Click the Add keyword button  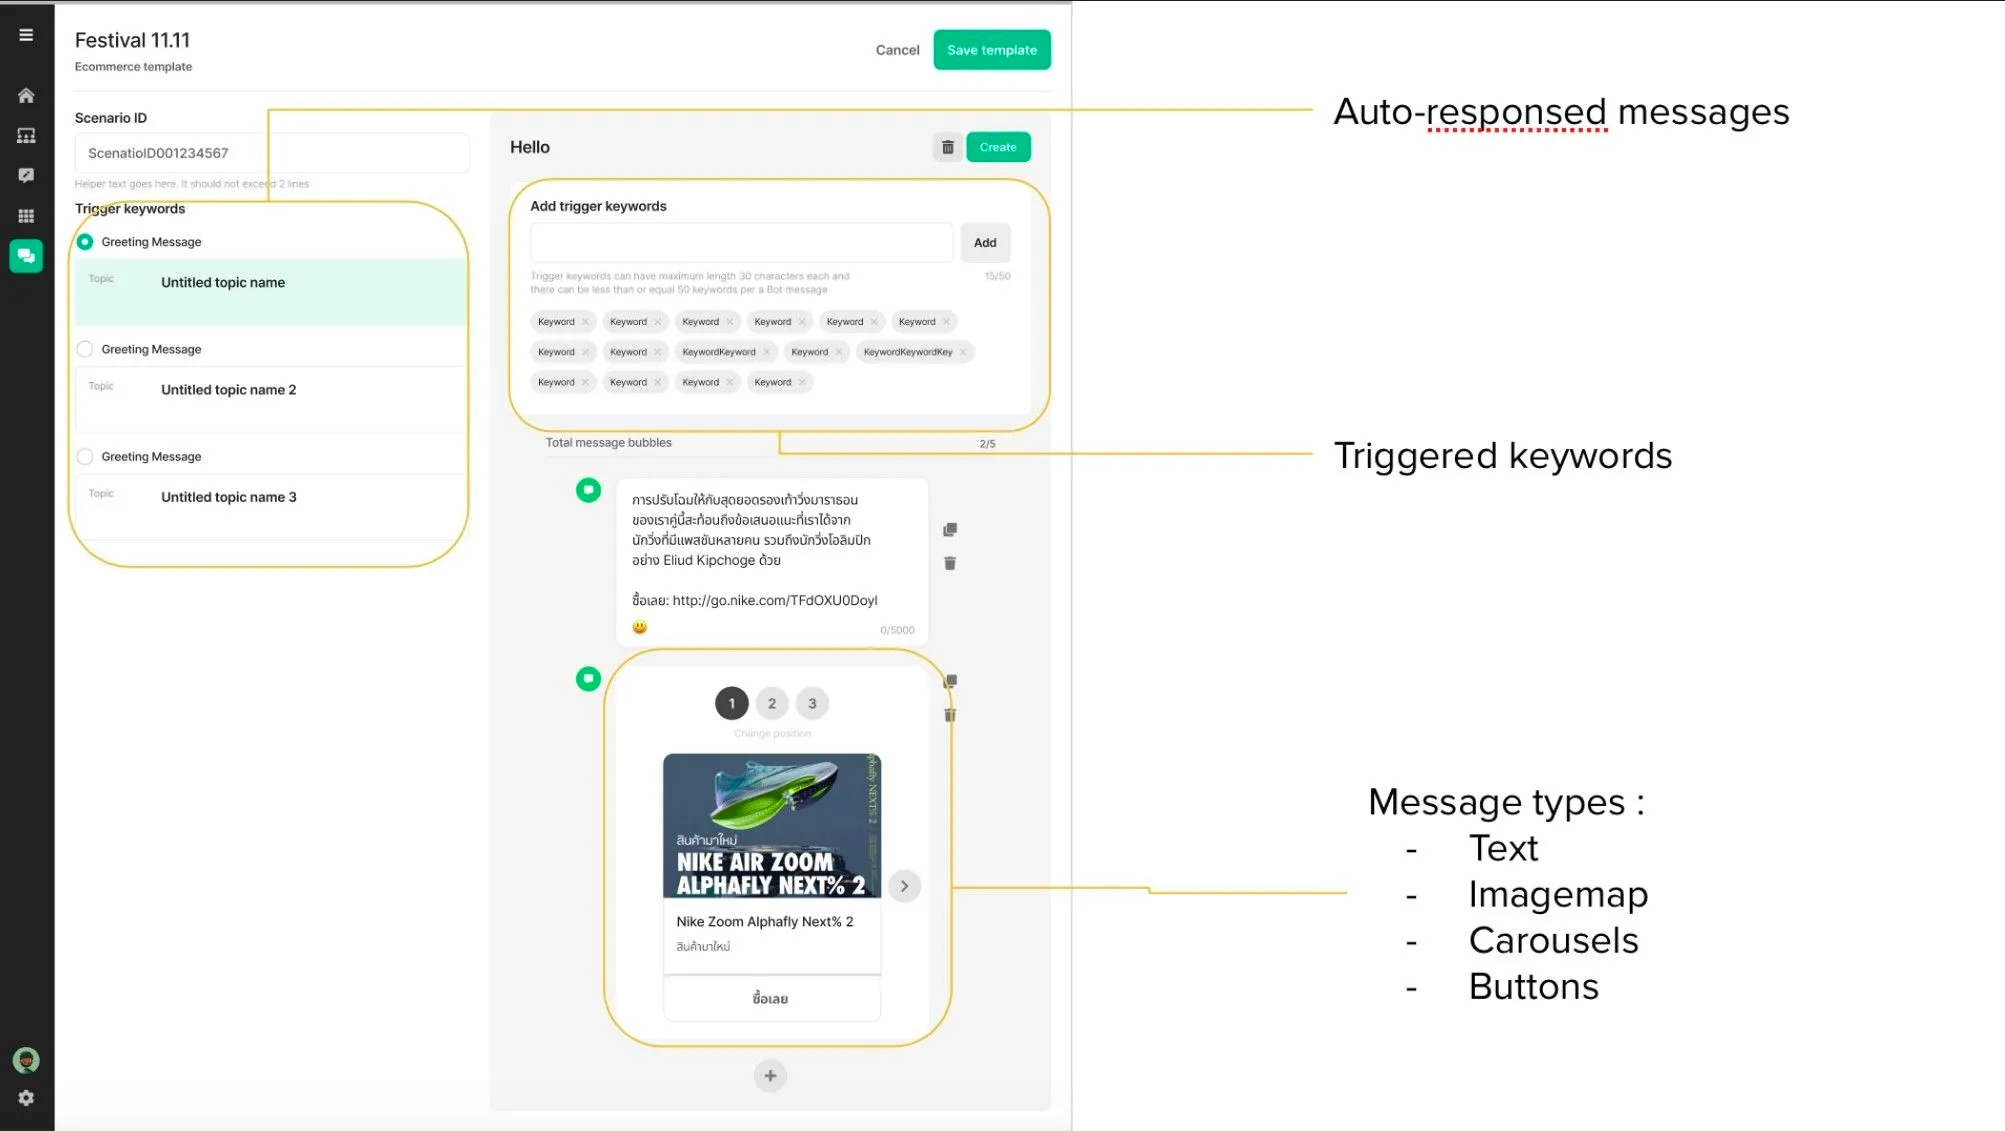click(985, 243)
